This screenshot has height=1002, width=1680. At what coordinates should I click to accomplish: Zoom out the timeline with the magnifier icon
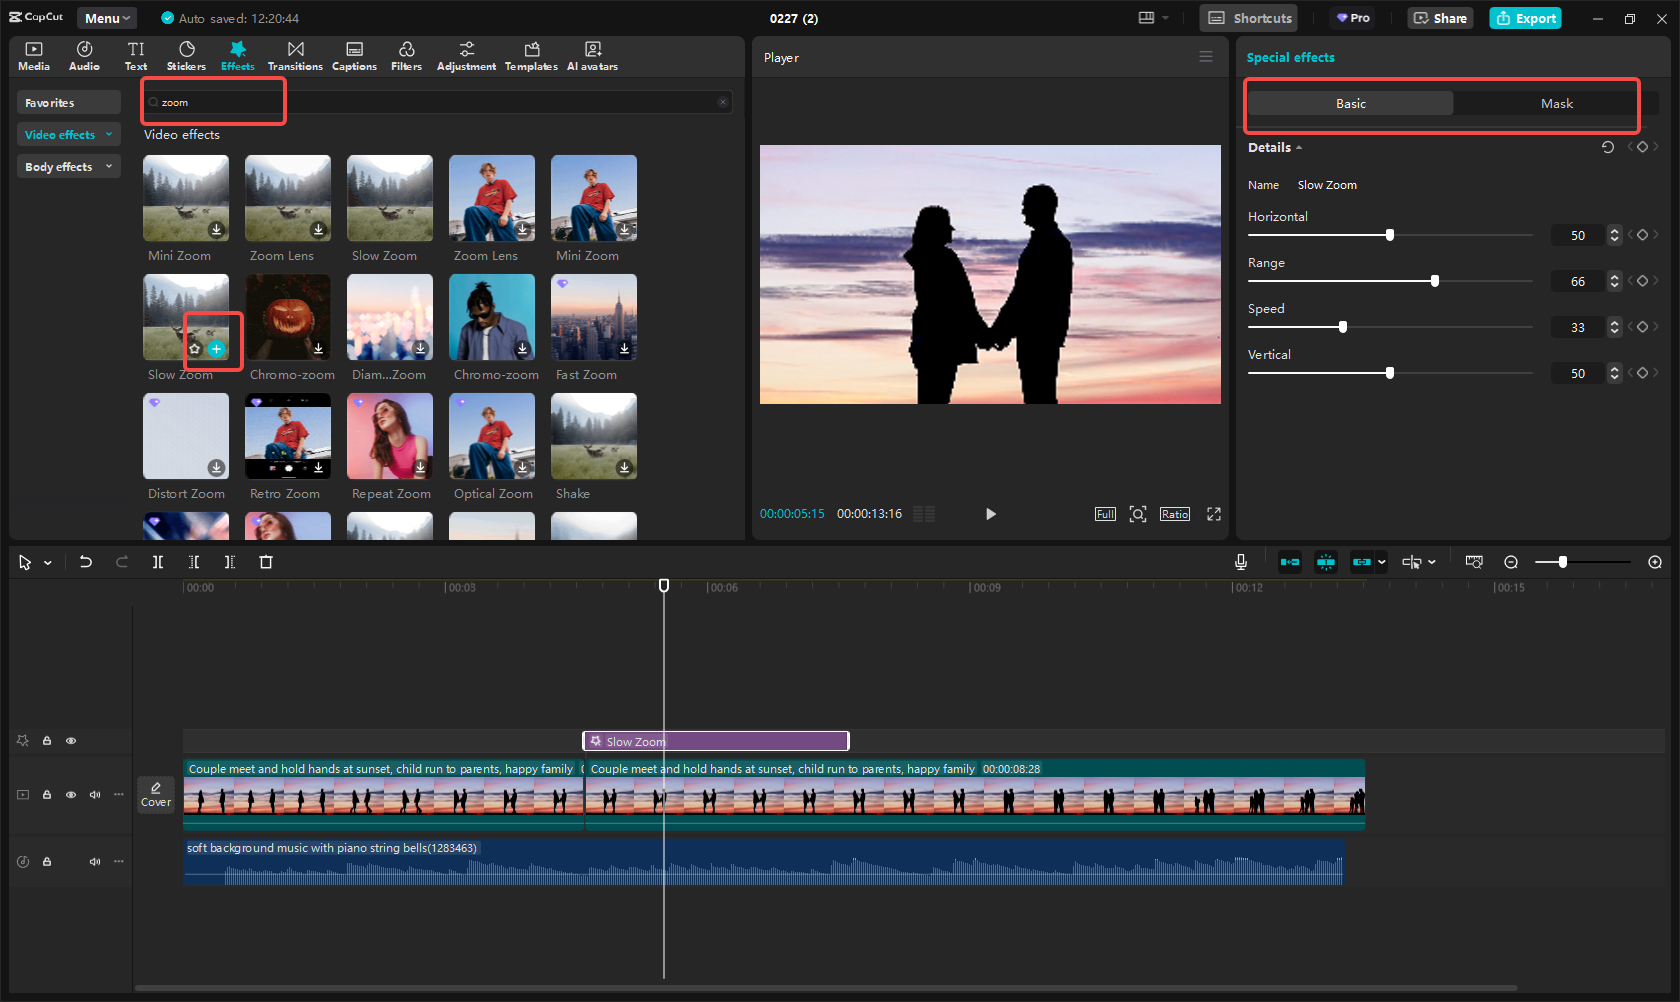[1511, 562]
